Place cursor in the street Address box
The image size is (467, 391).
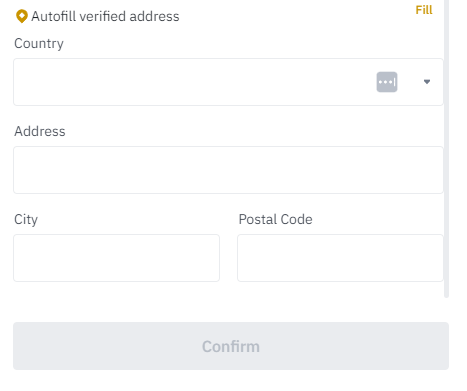(x=228, y=170)
